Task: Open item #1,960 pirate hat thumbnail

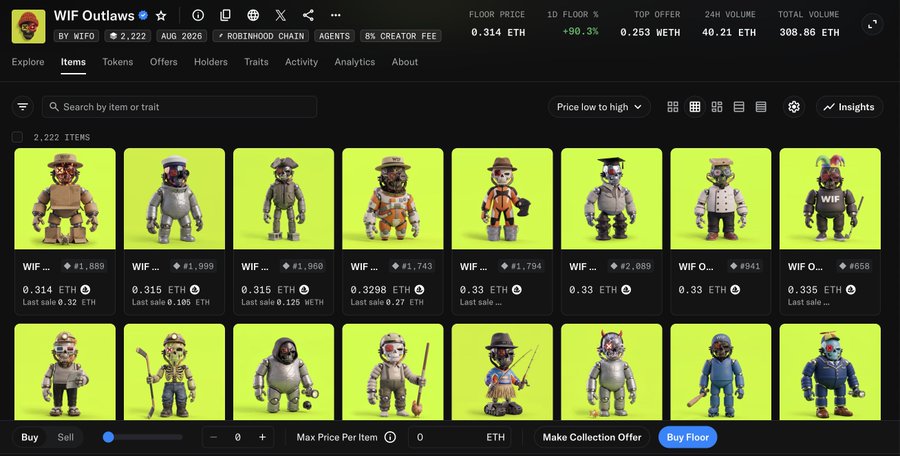Action: 284,199
